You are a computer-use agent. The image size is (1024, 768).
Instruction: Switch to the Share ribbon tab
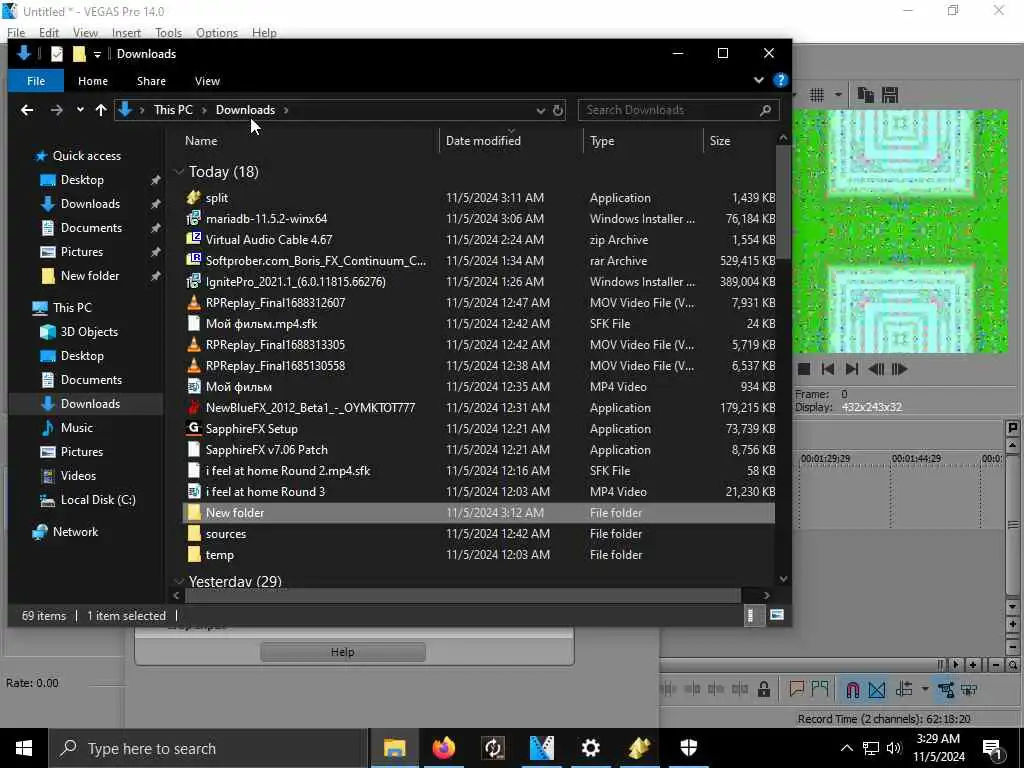coord(151,81)
